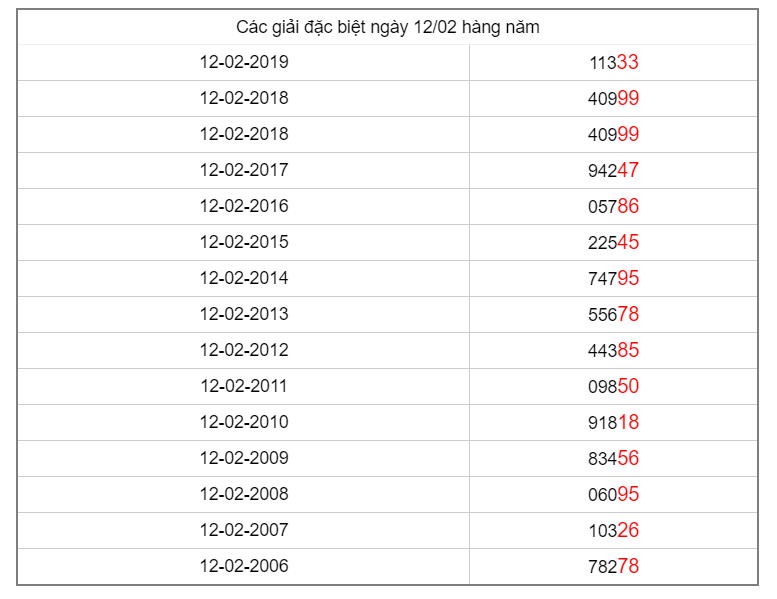Select the date cell 12-02-2007
777x599 pixels.
pos(244,530)
